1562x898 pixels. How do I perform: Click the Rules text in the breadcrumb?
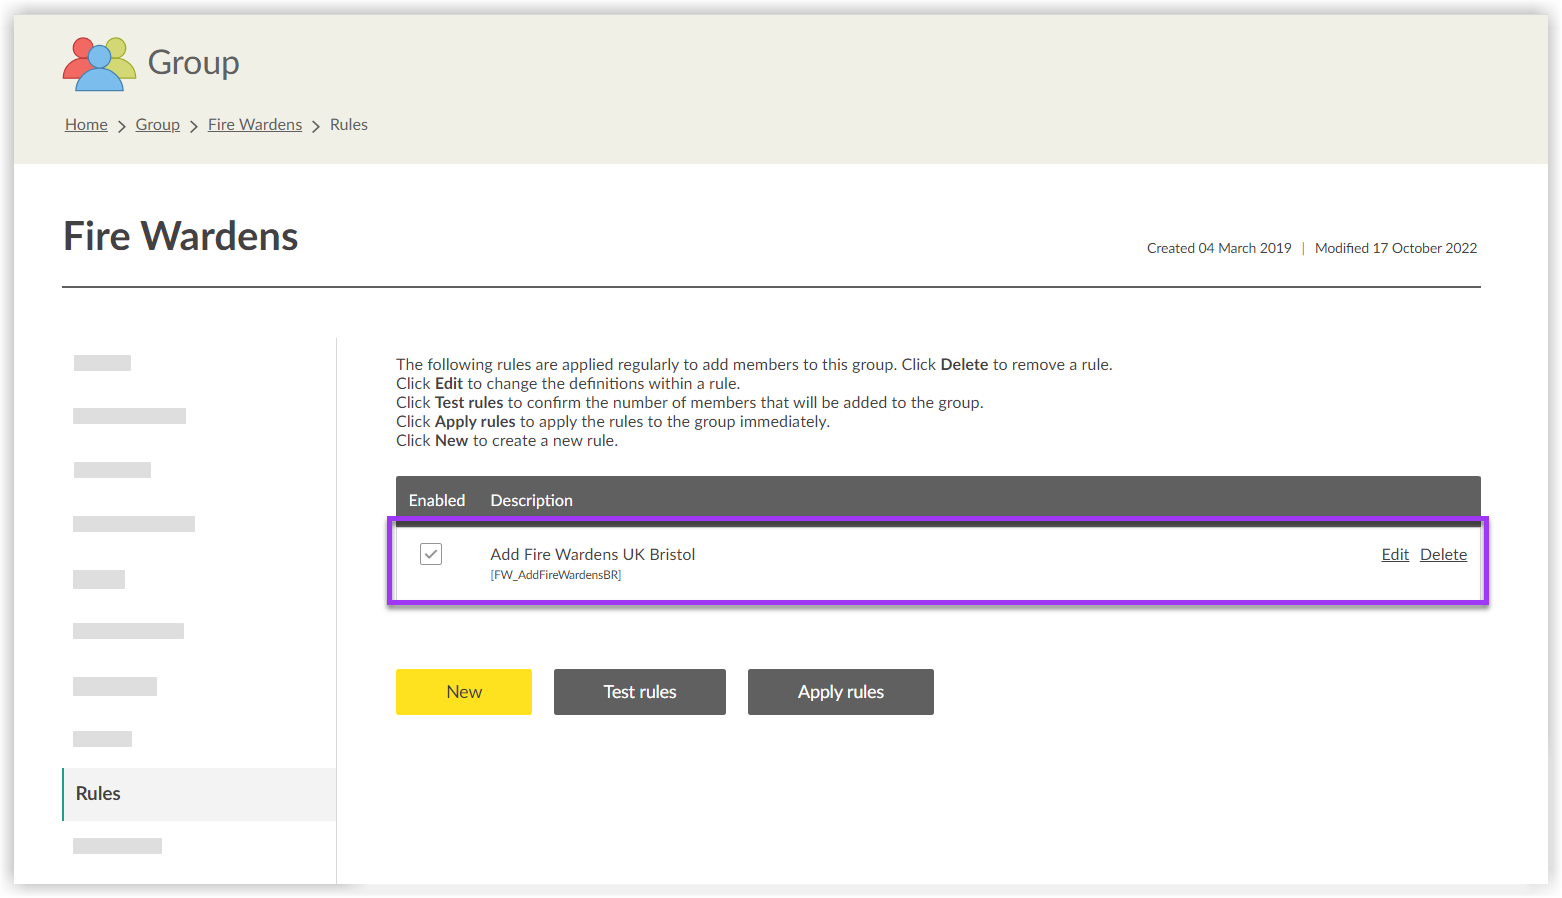pos(349,125)
